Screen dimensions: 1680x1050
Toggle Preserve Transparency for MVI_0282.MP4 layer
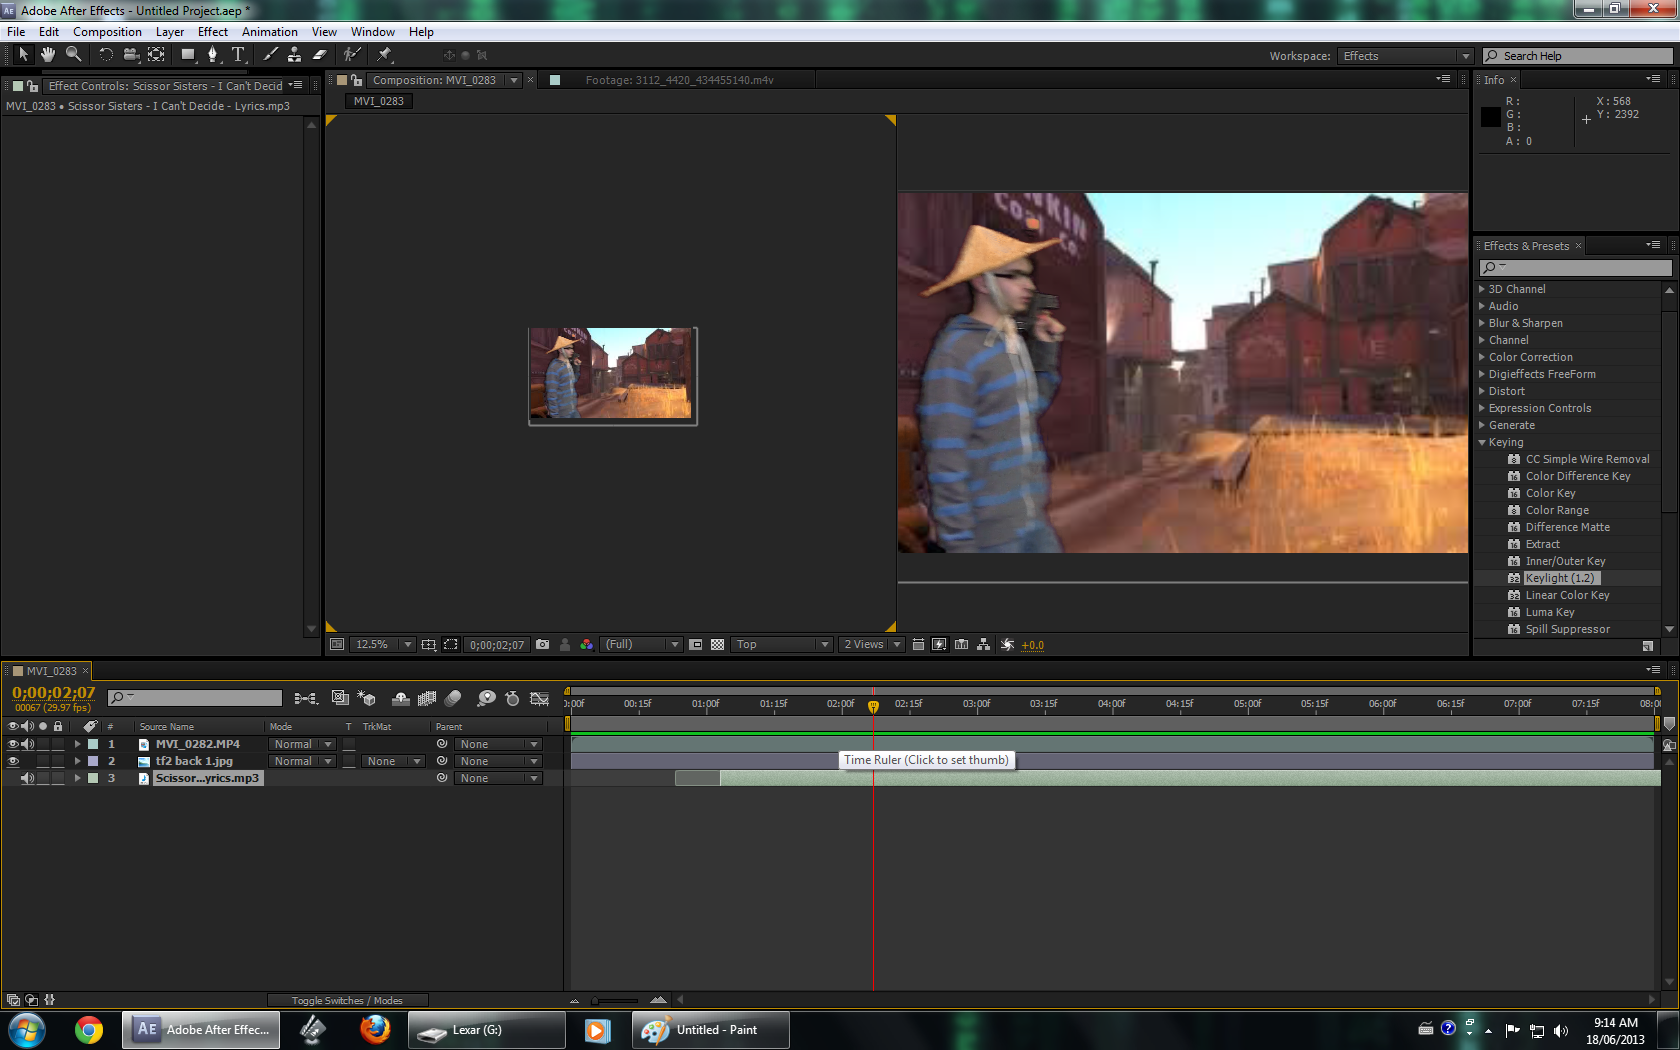click(349, 744)
